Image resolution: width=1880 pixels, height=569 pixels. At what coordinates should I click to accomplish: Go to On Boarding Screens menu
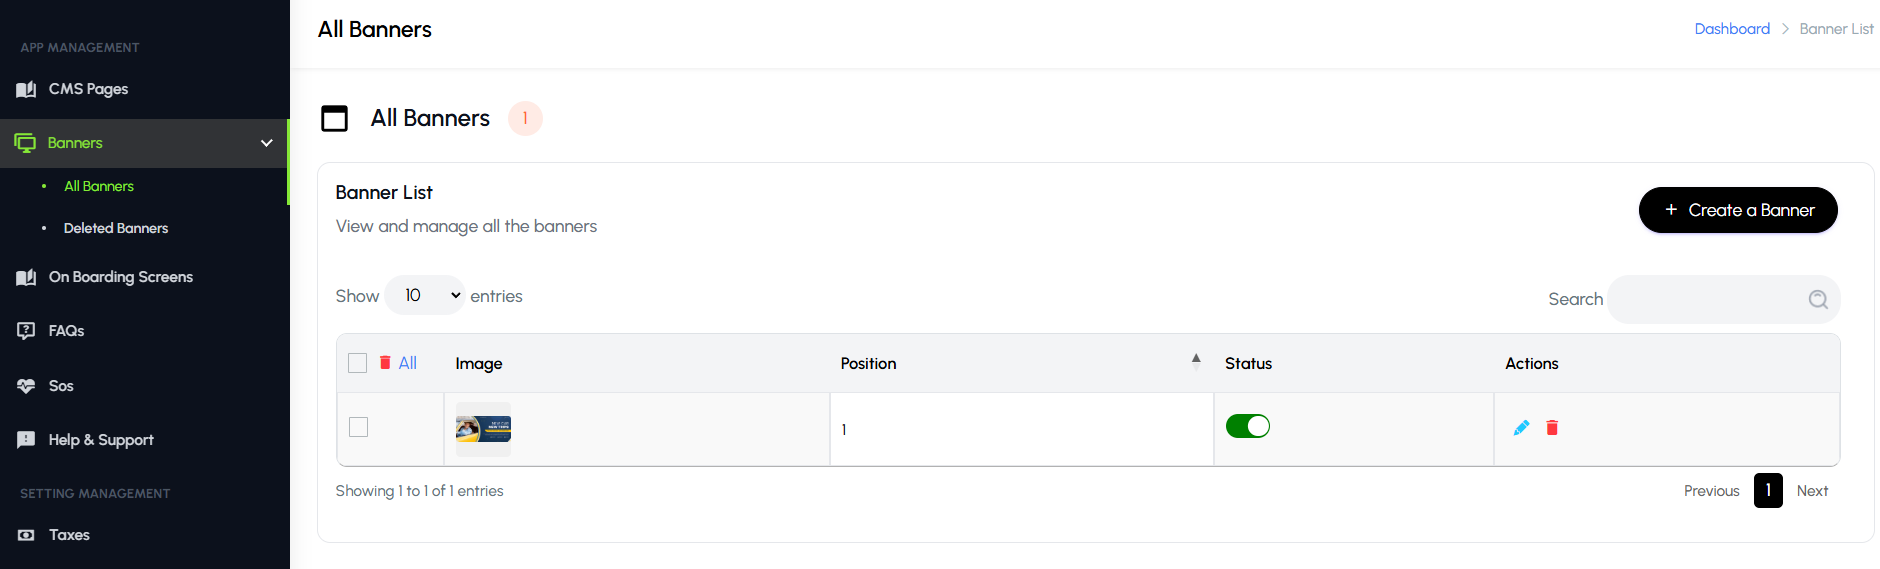tap(120, 277)
